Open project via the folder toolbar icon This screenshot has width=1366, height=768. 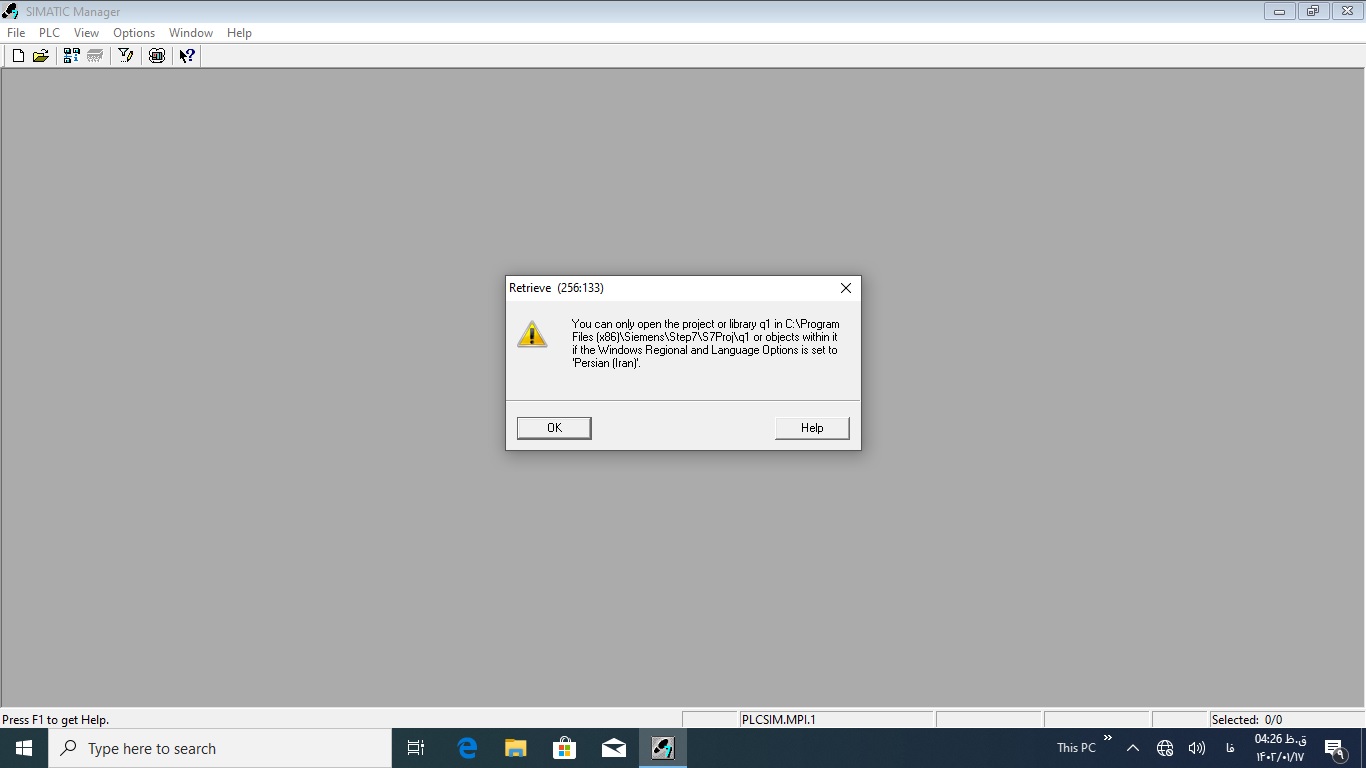pos(41,56)
